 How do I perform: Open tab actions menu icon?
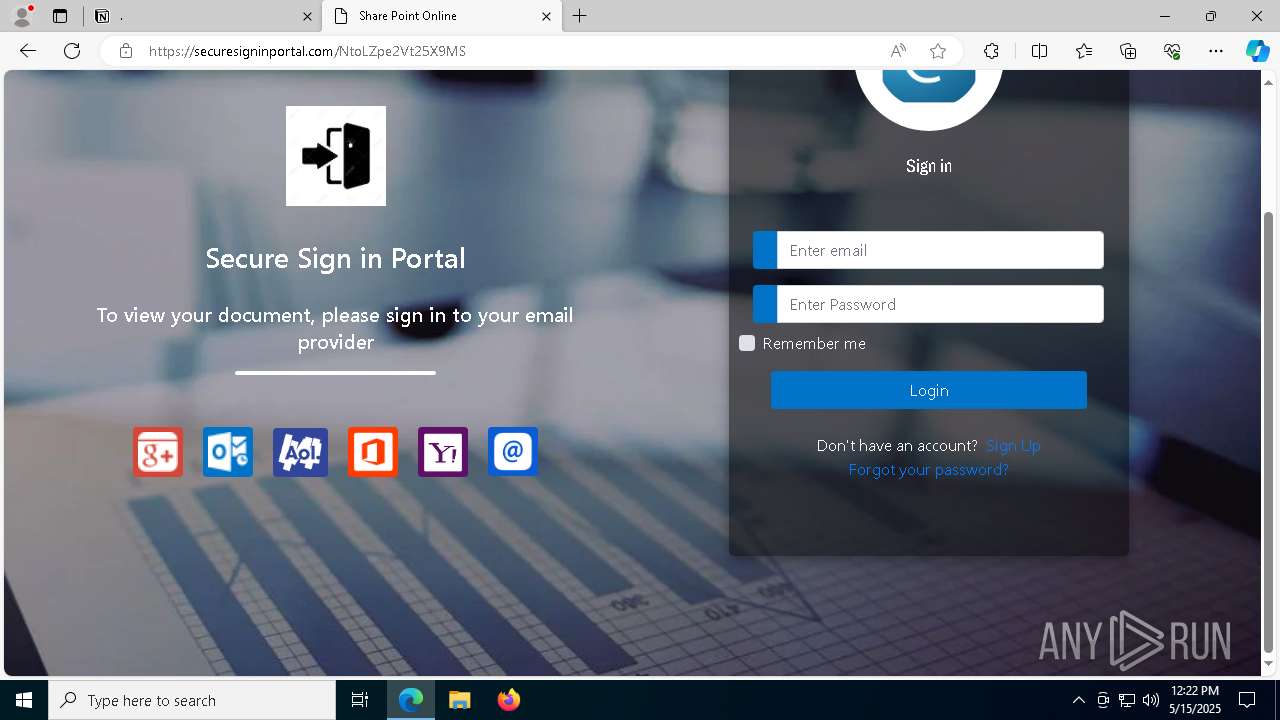coord(60,16)
